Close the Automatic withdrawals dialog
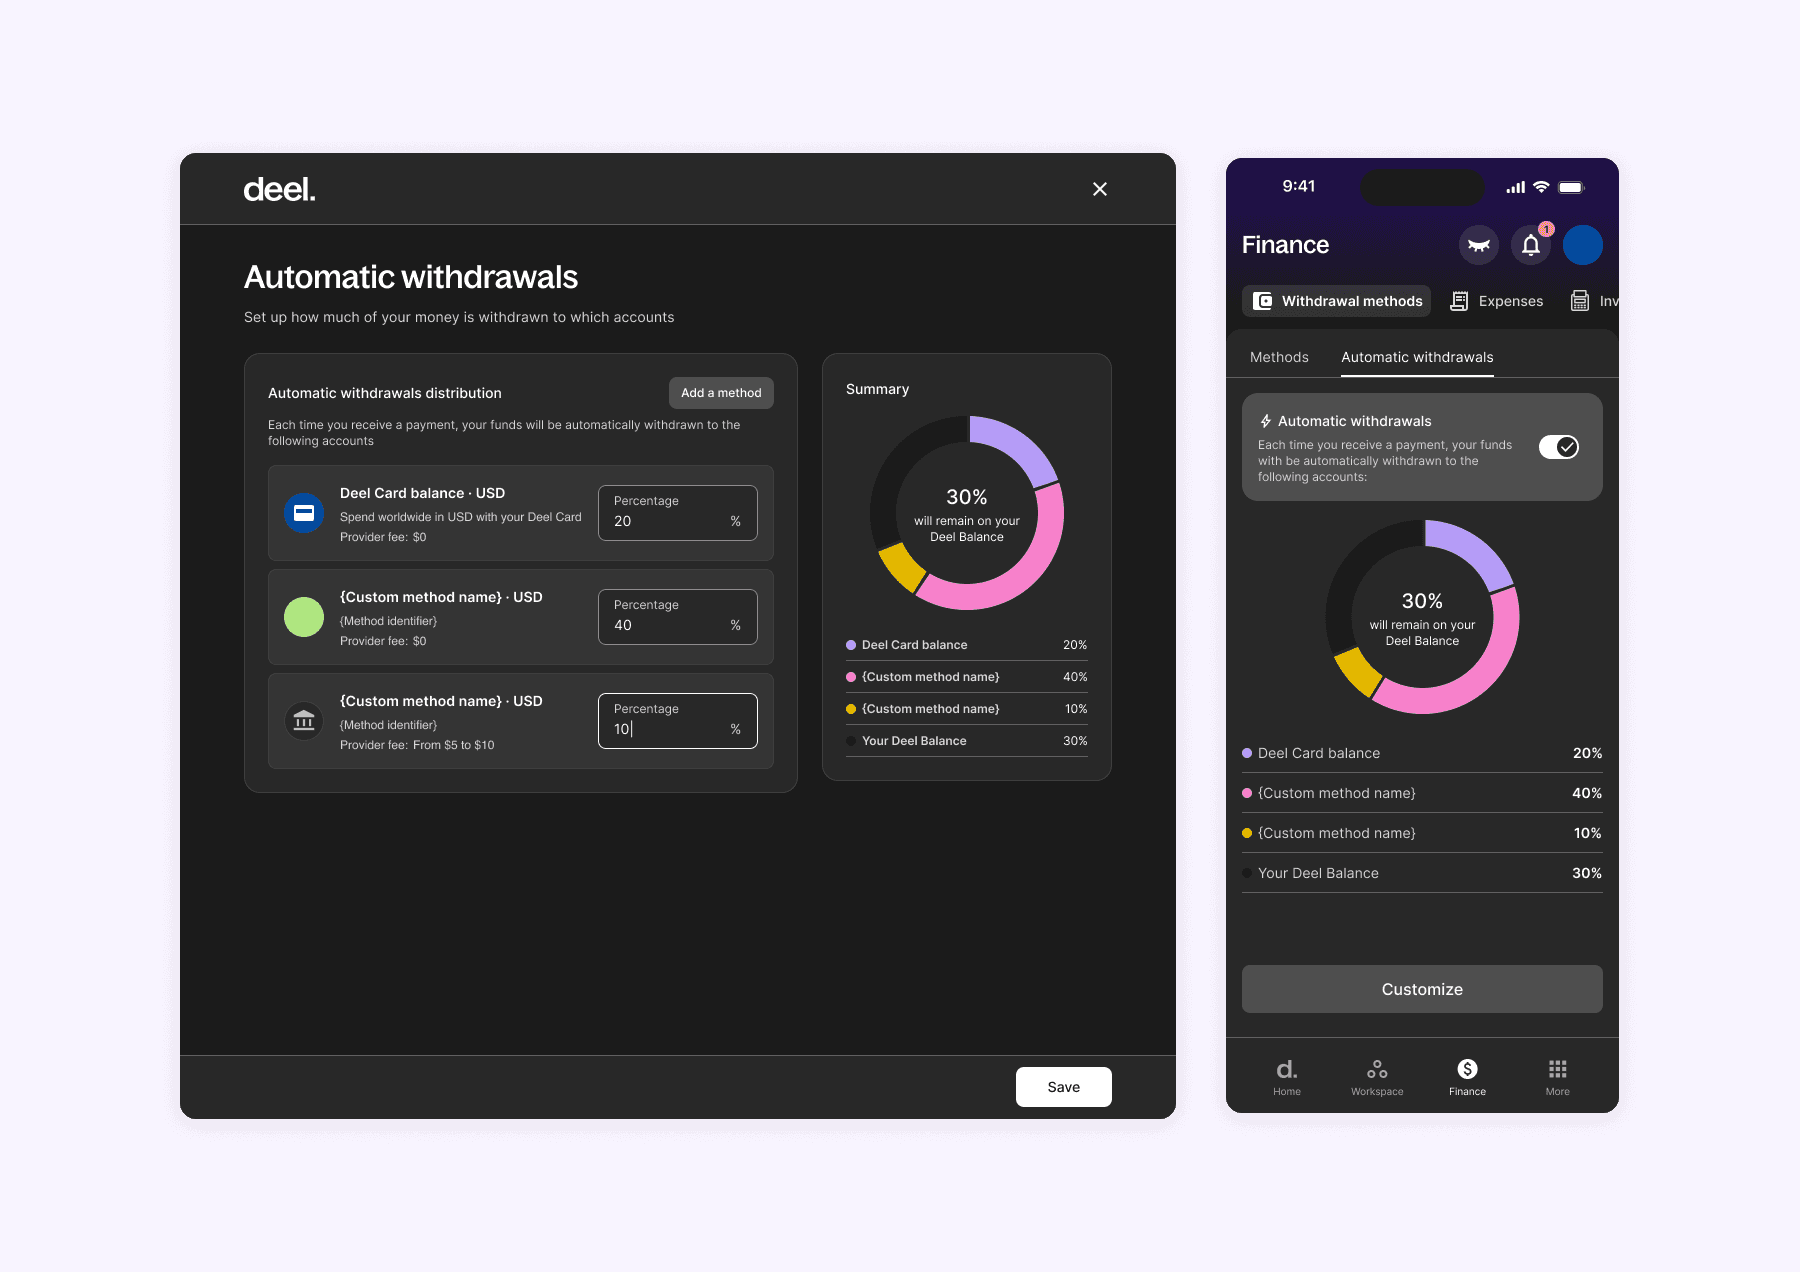 1100,189
